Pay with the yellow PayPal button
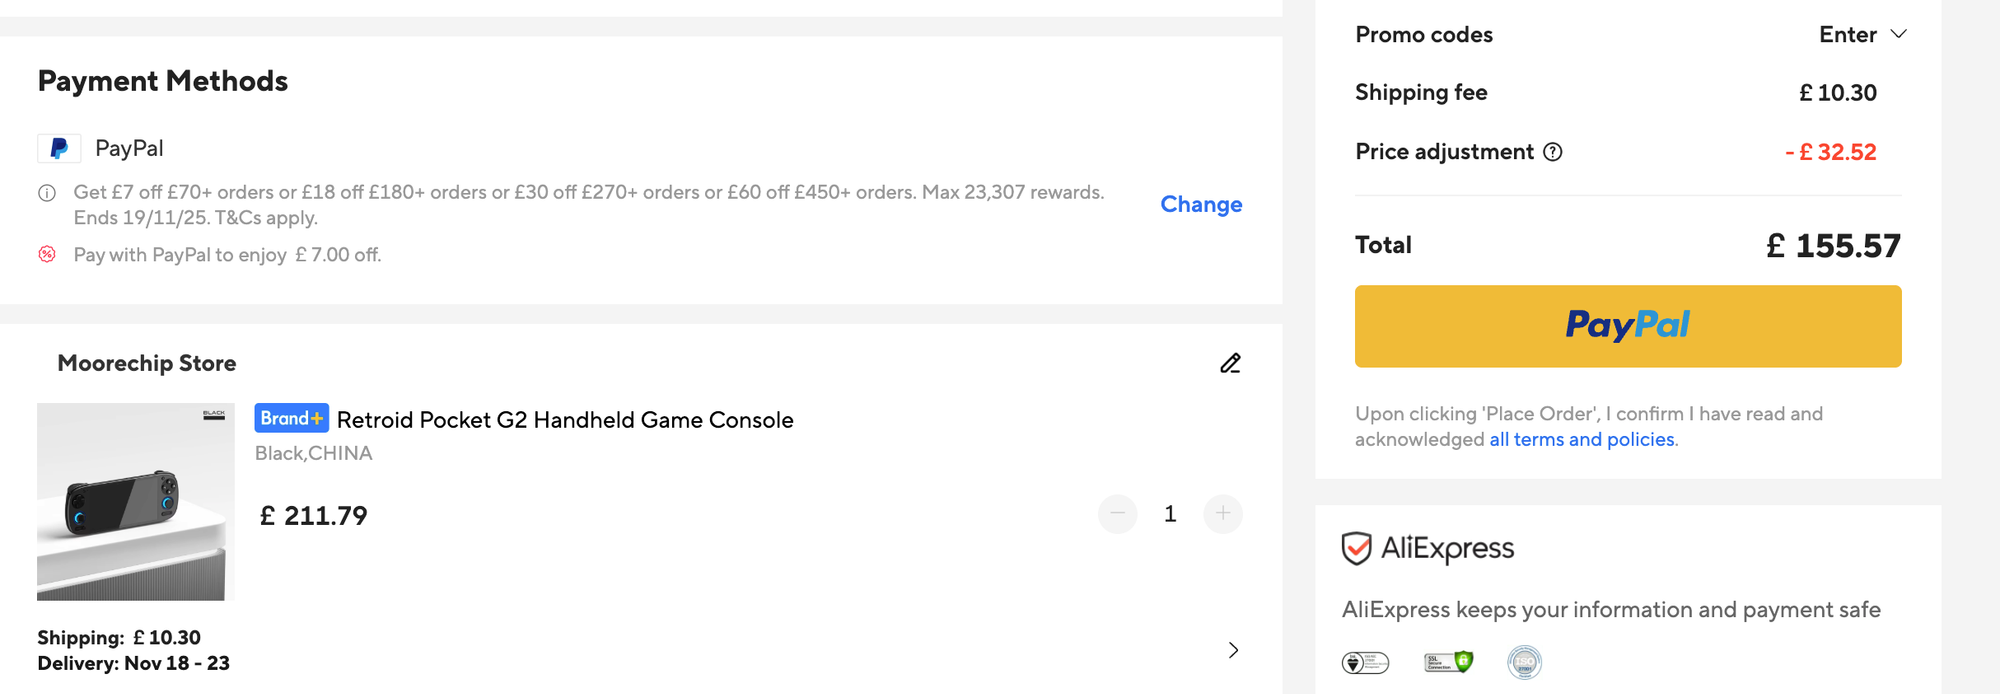The height and width of the screenshot is (694, 2000). tap(1628, 326)
